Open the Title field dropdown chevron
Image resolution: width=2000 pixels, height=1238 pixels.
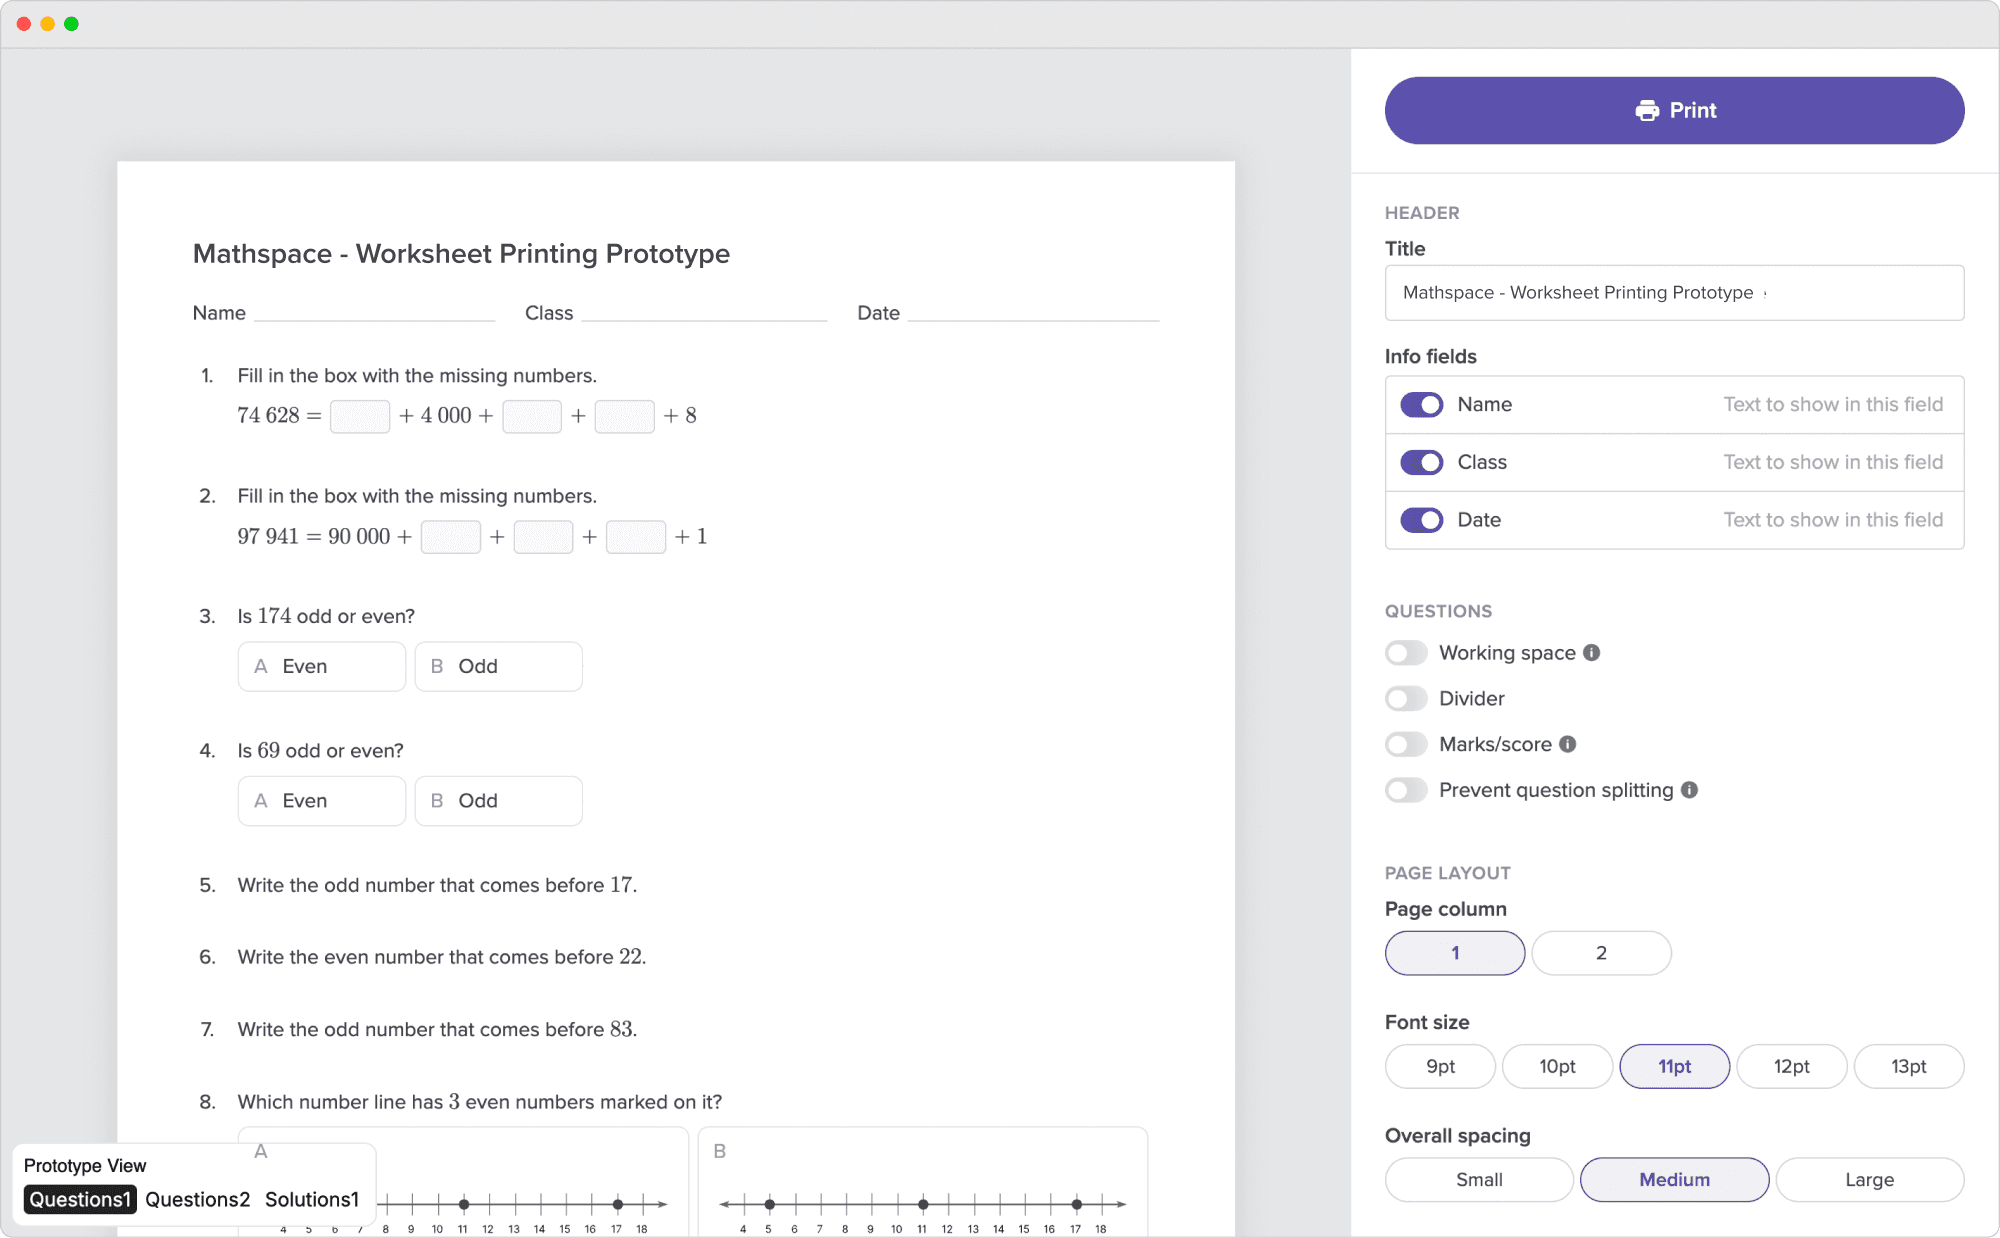pyautogui.click(x=1766, y=293)
